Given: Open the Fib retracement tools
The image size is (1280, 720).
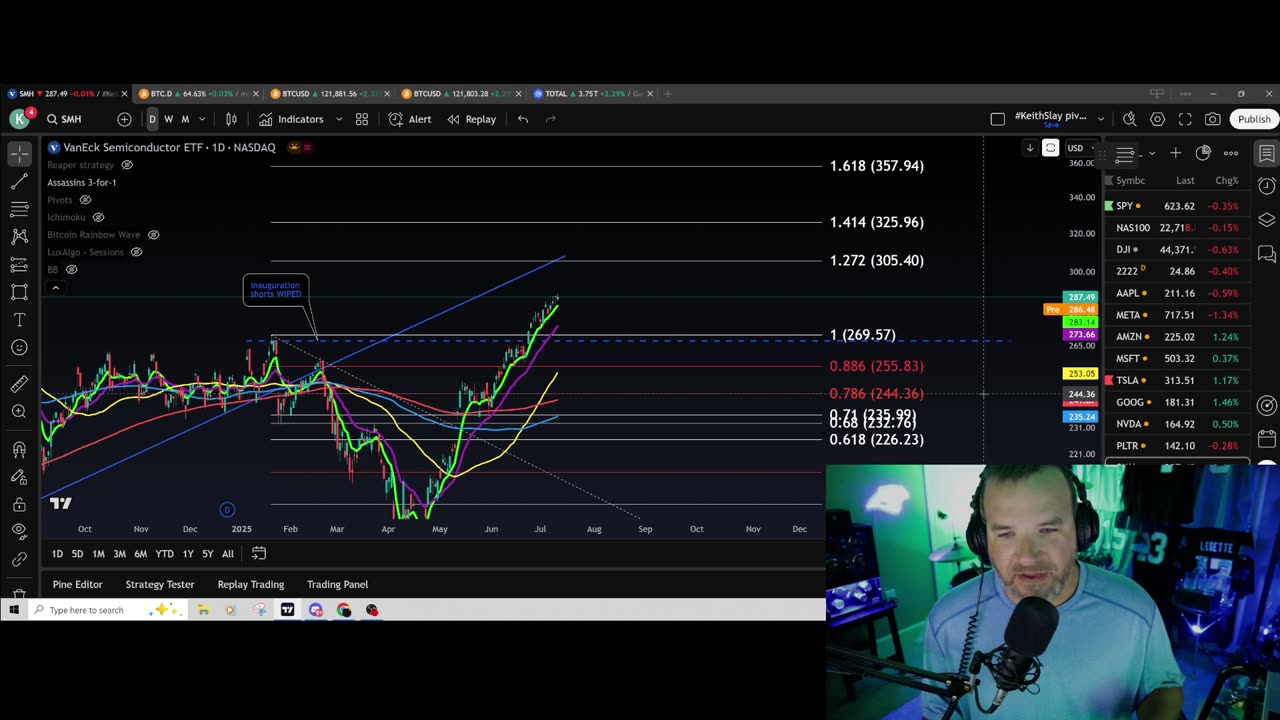Looking at the screenshot, I should [19, 209].
